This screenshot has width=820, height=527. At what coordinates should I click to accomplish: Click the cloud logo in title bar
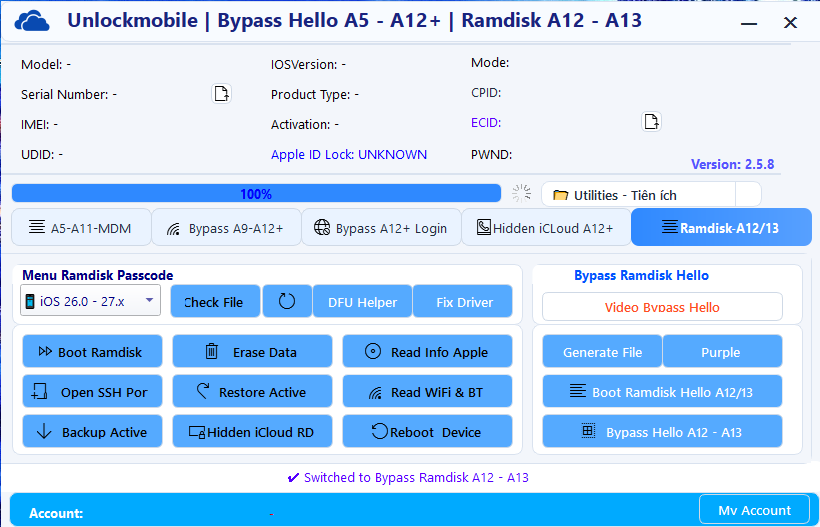(x=32, y=21)
